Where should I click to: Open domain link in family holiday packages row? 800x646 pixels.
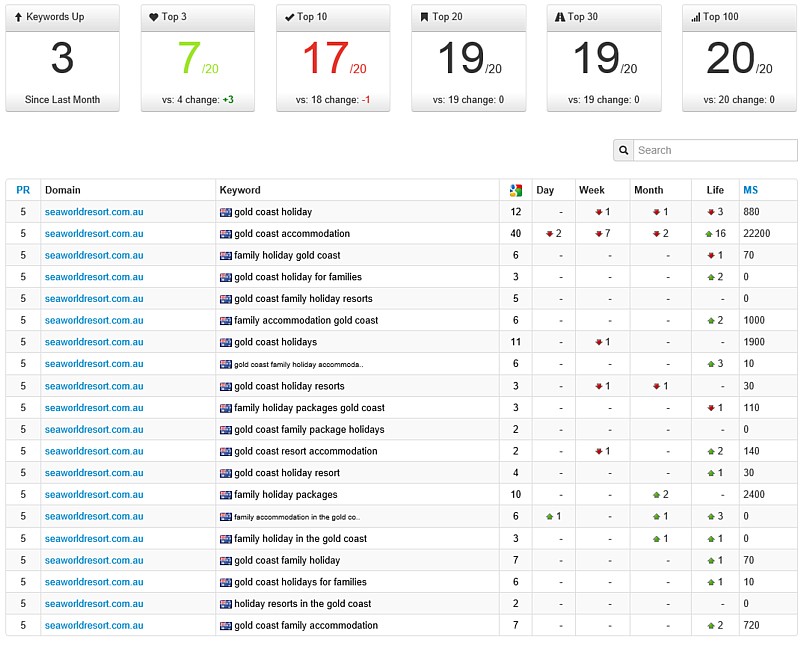click(x=94, y=494)
